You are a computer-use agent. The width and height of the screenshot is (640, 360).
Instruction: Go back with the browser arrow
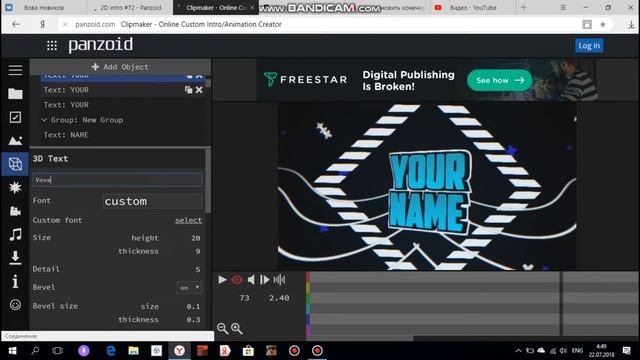coord(16,24)
